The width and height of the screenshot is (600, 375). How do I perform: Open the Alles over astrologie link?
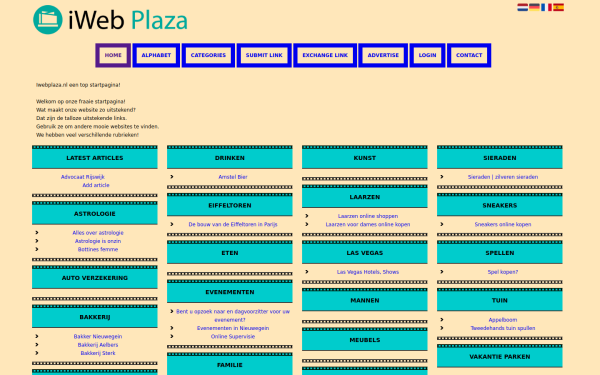(98, 233)
